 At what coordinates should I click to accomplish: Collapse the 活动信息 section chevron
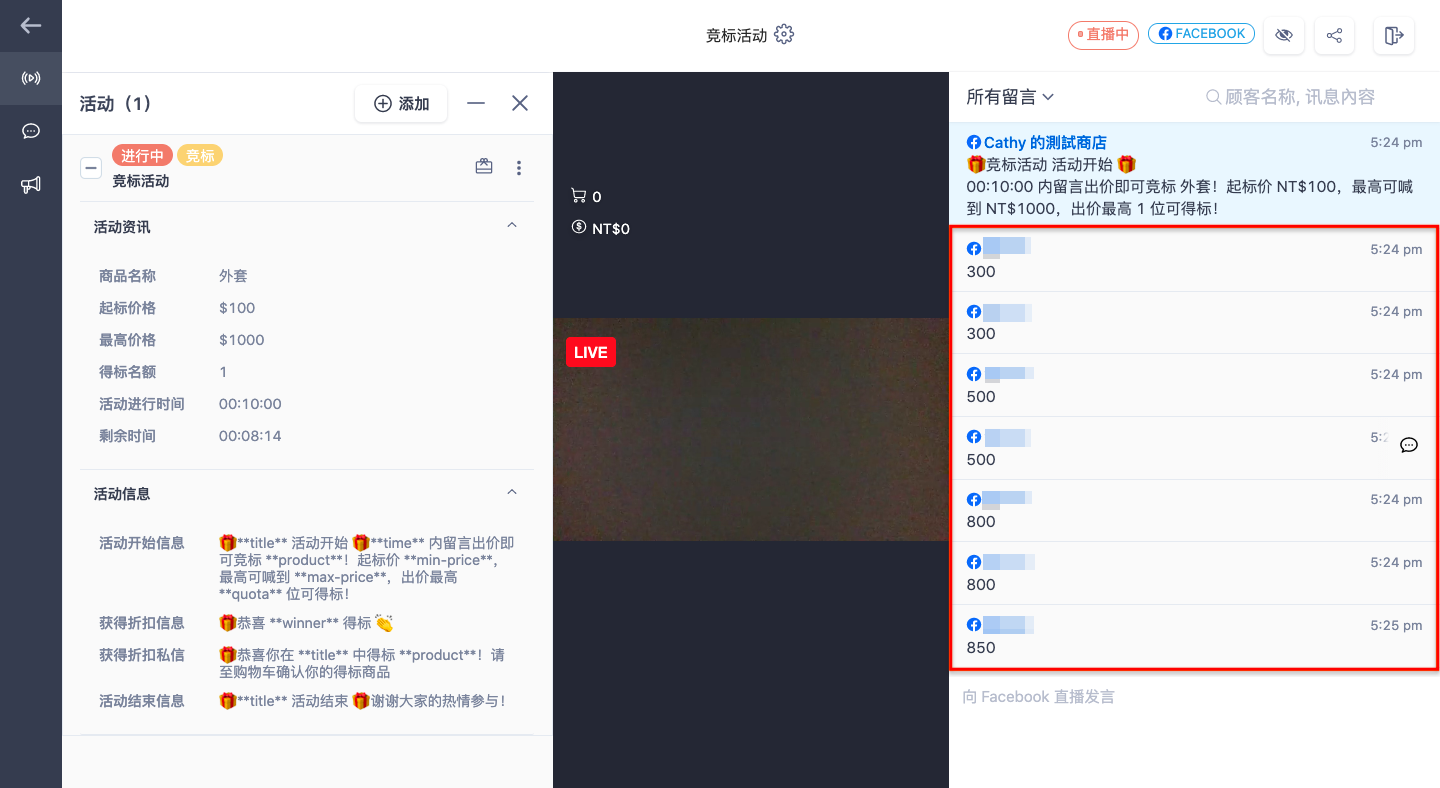click(512, 493)
